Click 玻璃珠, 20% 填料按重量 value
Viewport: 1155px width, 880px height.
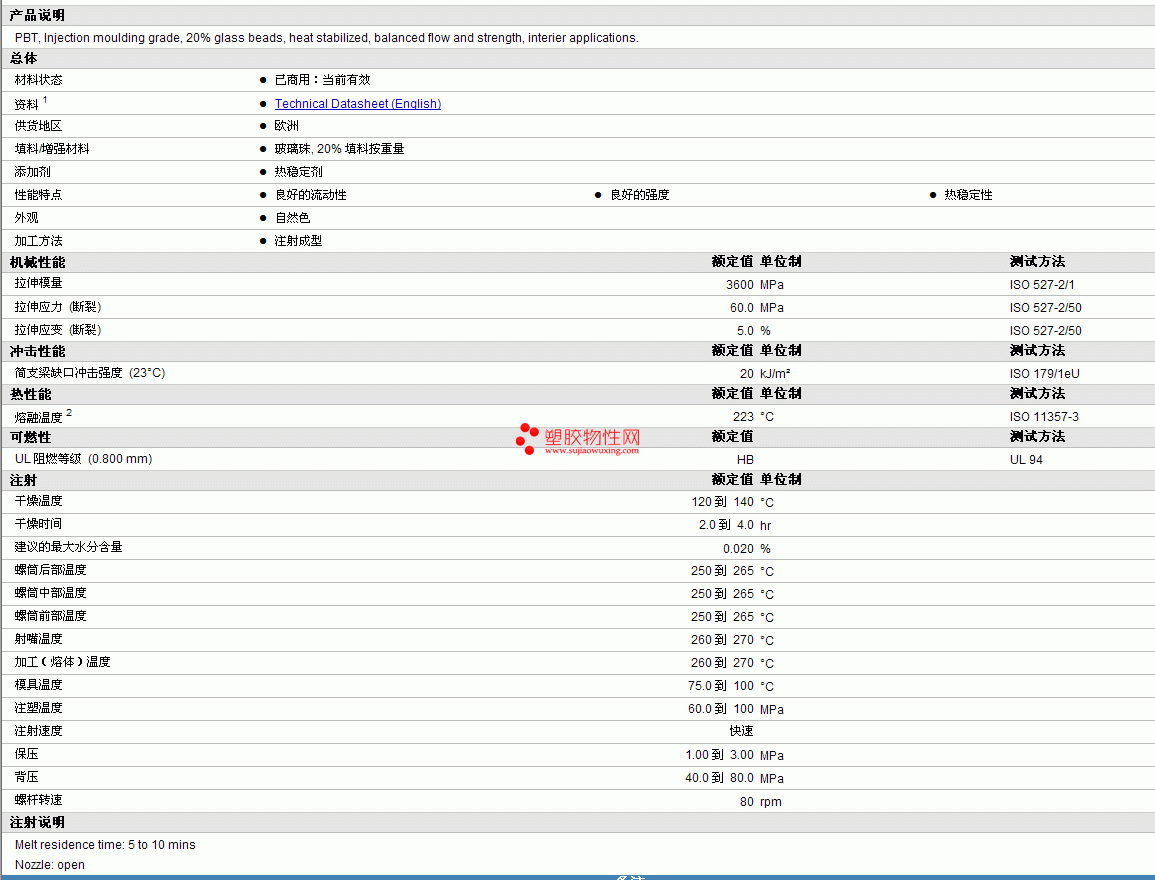(340, 149)
